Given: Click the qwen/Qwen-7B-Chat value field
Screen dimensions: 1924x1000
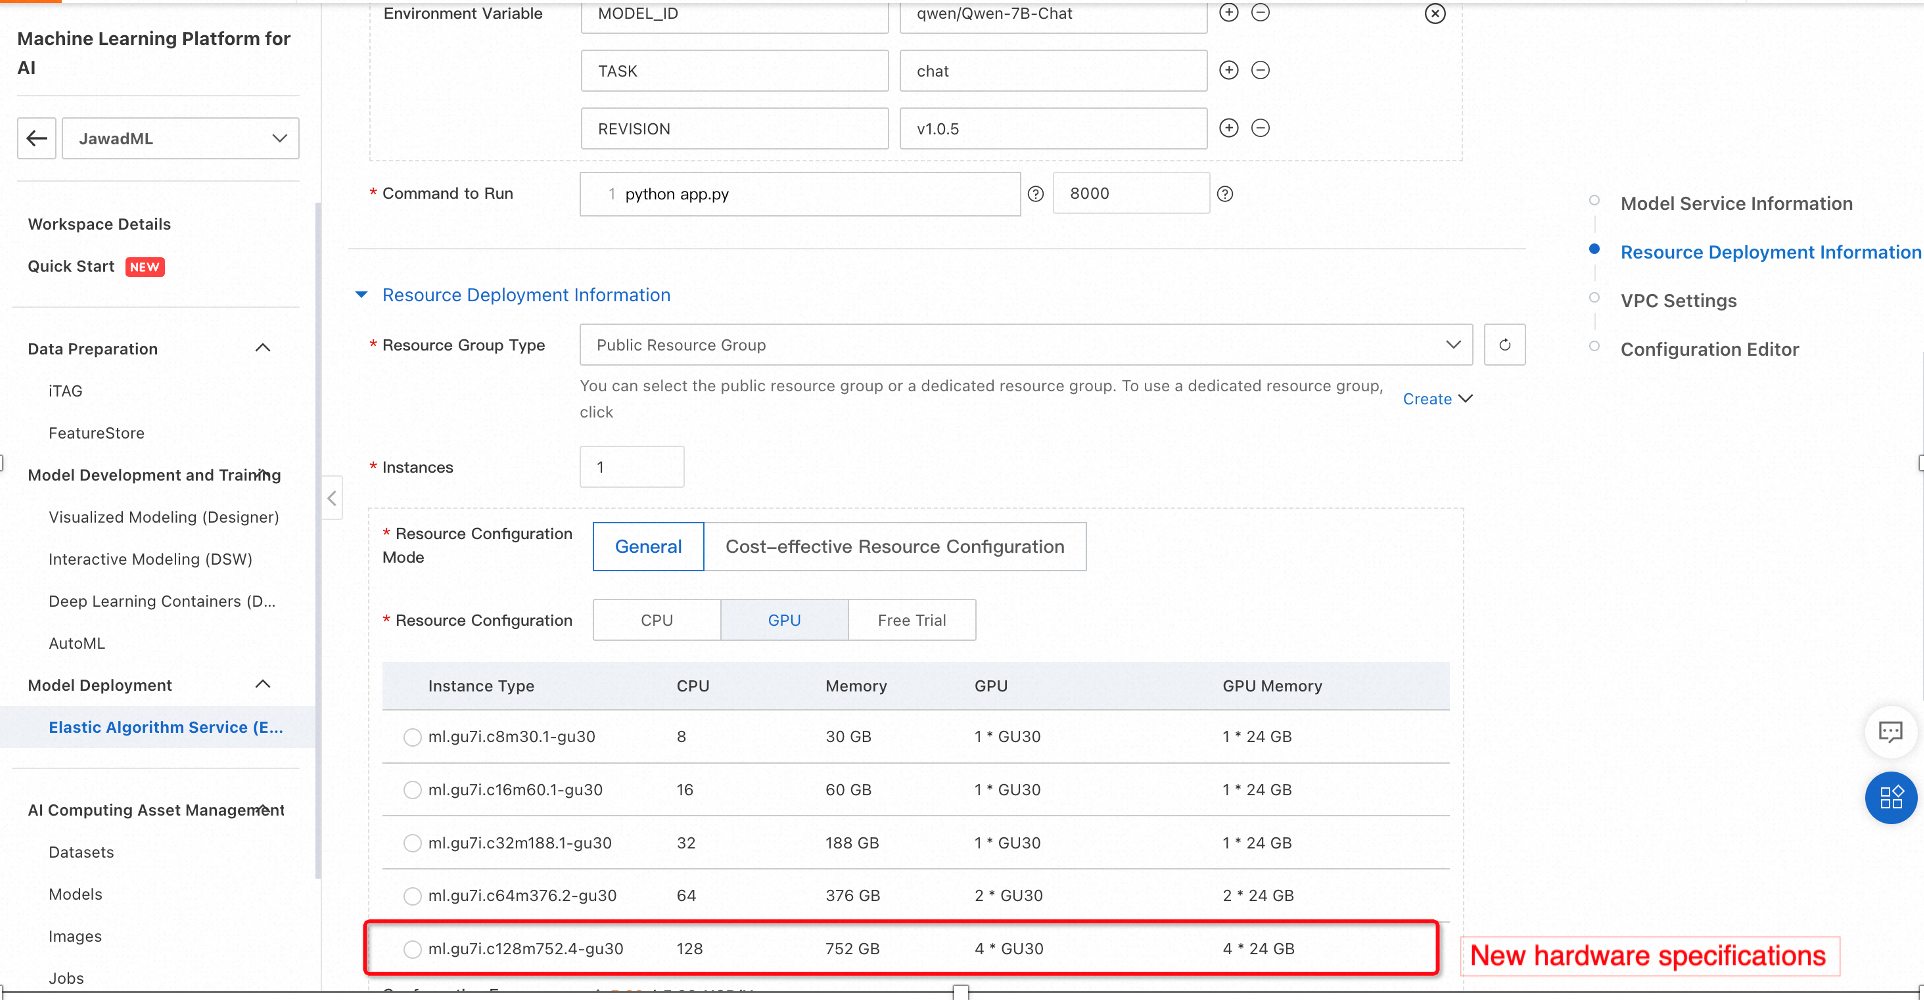Looking at the screenshot, I should point(1053,15).
